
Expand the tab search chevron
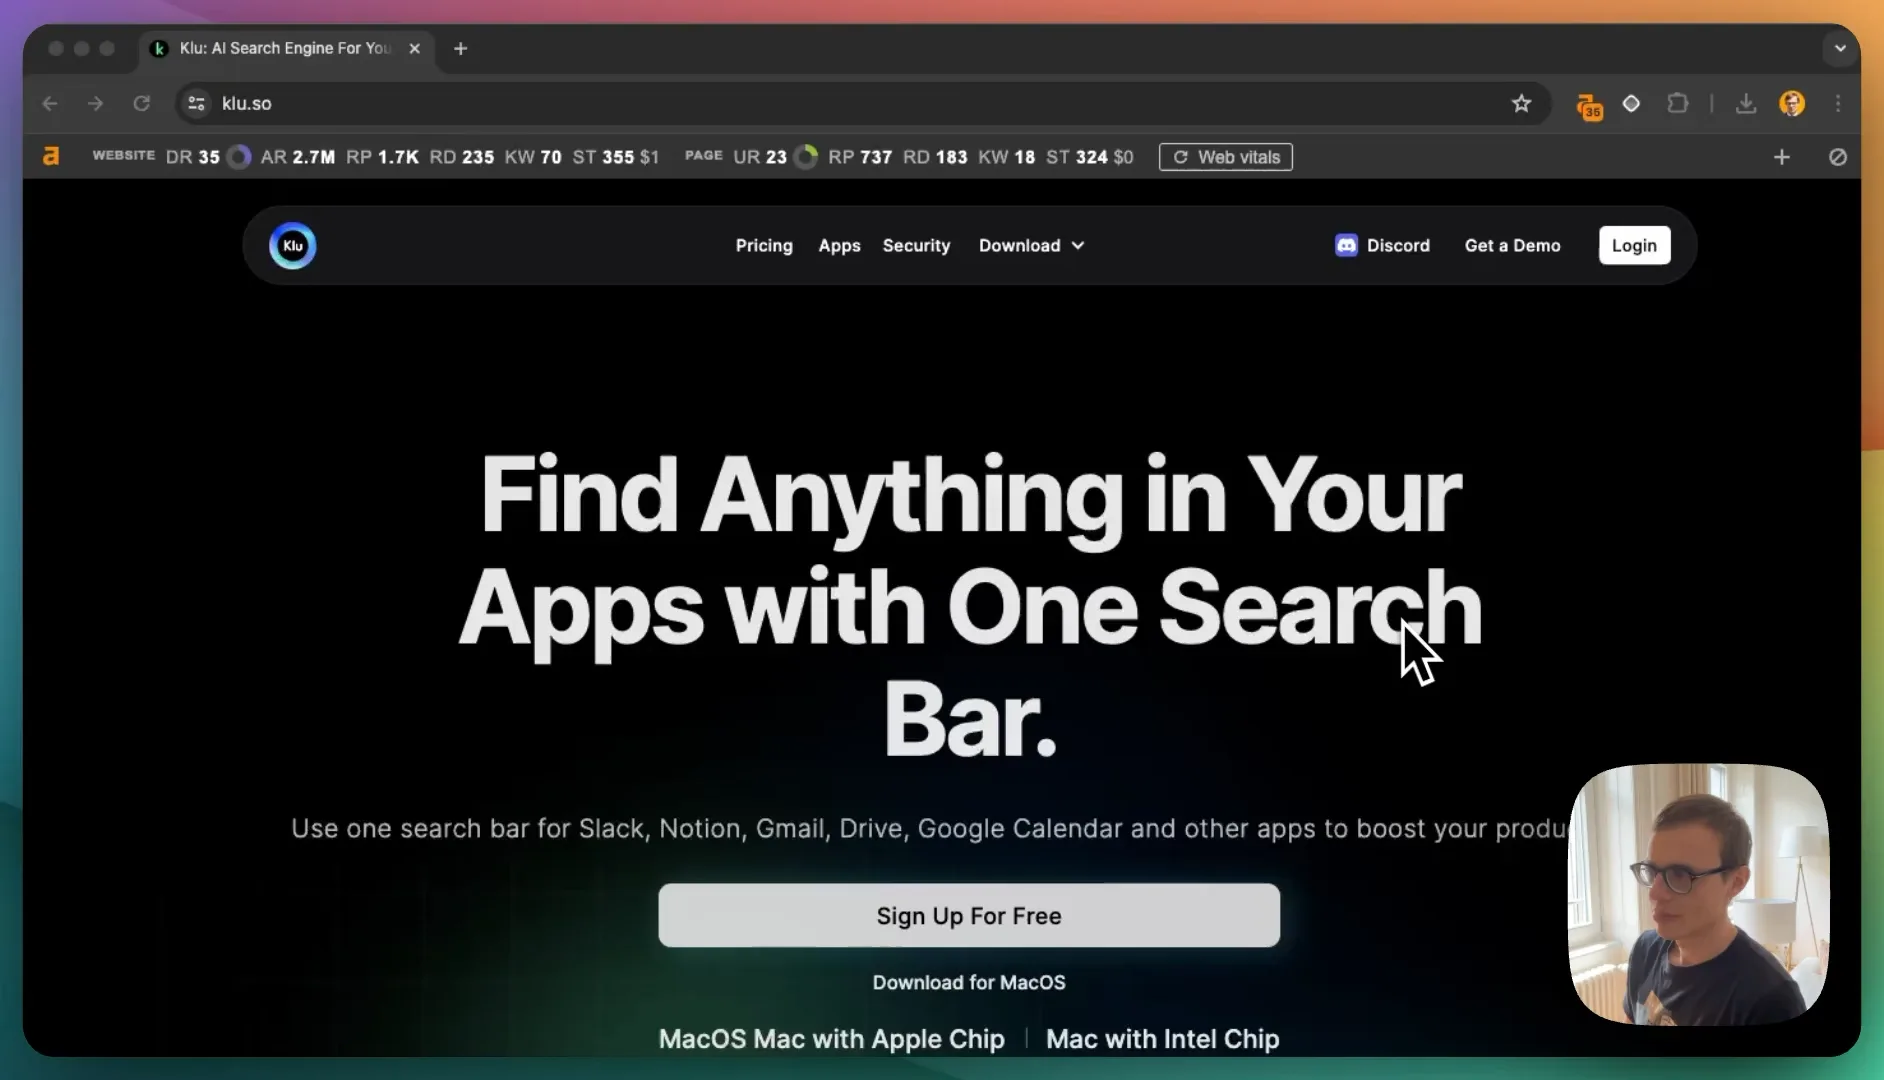1839,48
